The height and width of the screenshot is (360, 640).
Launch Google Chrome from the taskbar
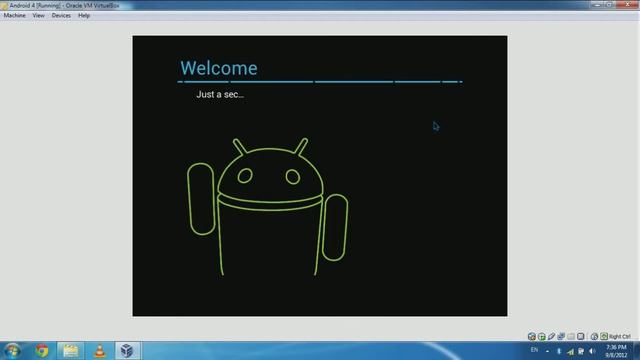pyautogui.click(x=42, y=351)
